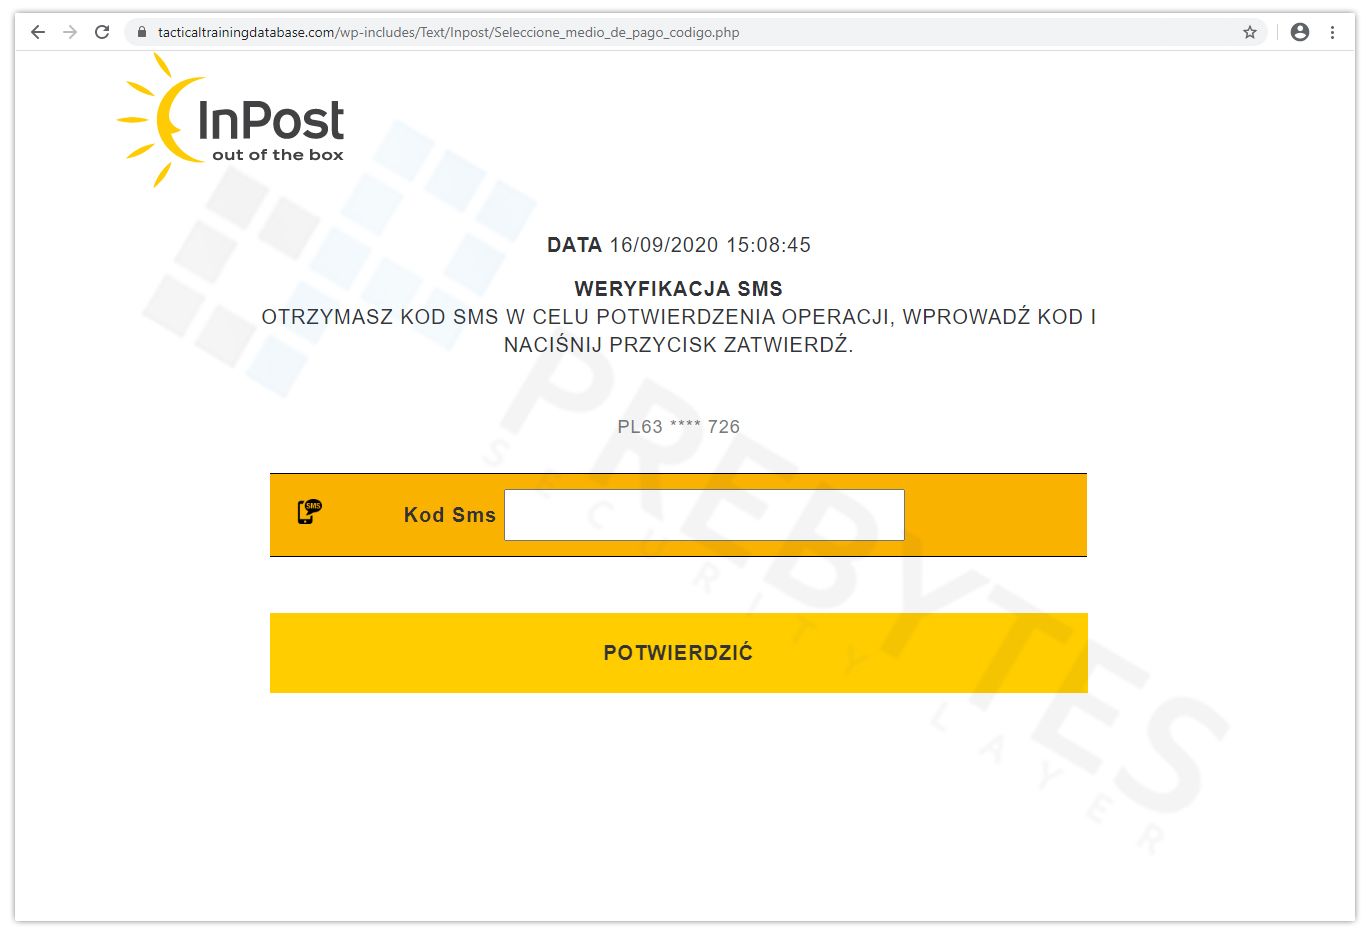Click the browser forward arrow

(70, 32)
